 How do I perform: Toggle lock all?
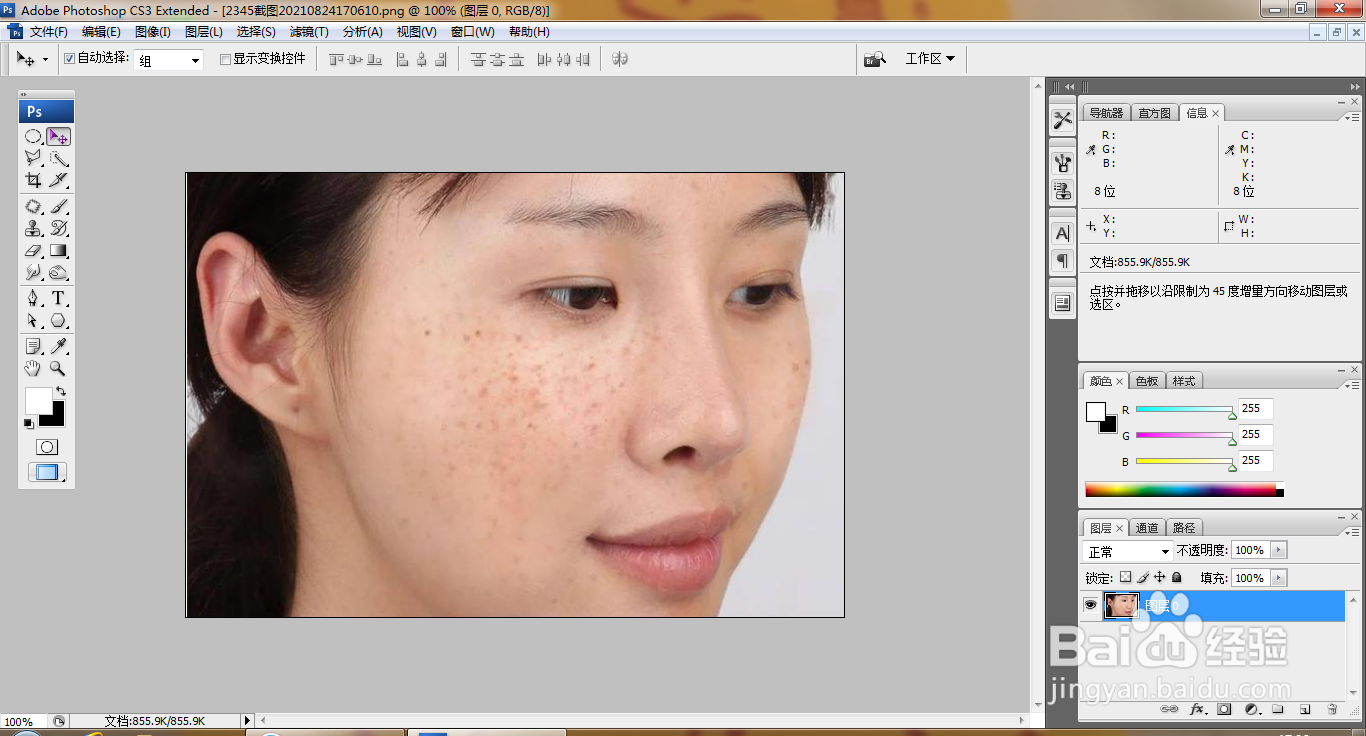(1176, 577)
